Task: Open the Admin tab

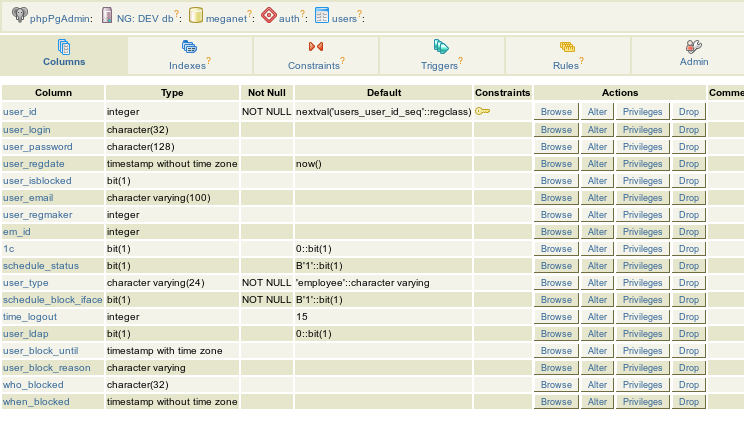Action: point(694,53)
